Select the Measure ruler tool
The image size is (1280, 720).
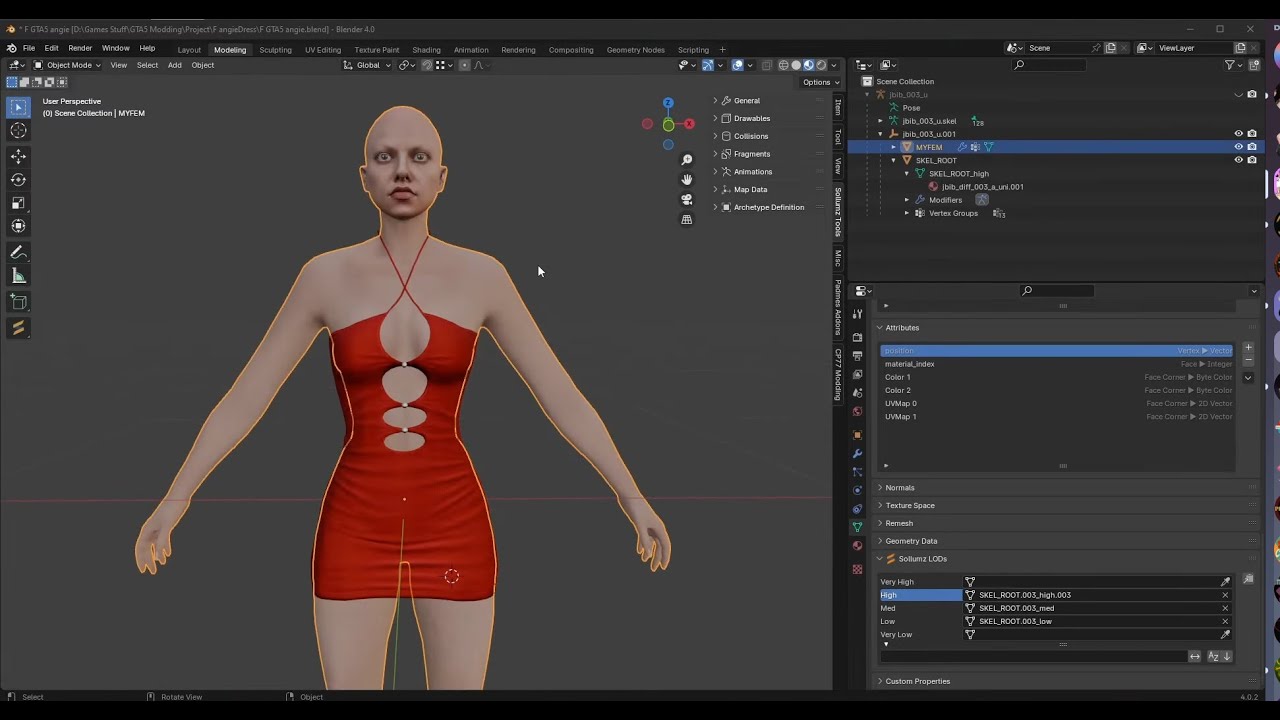pos(18,276)
